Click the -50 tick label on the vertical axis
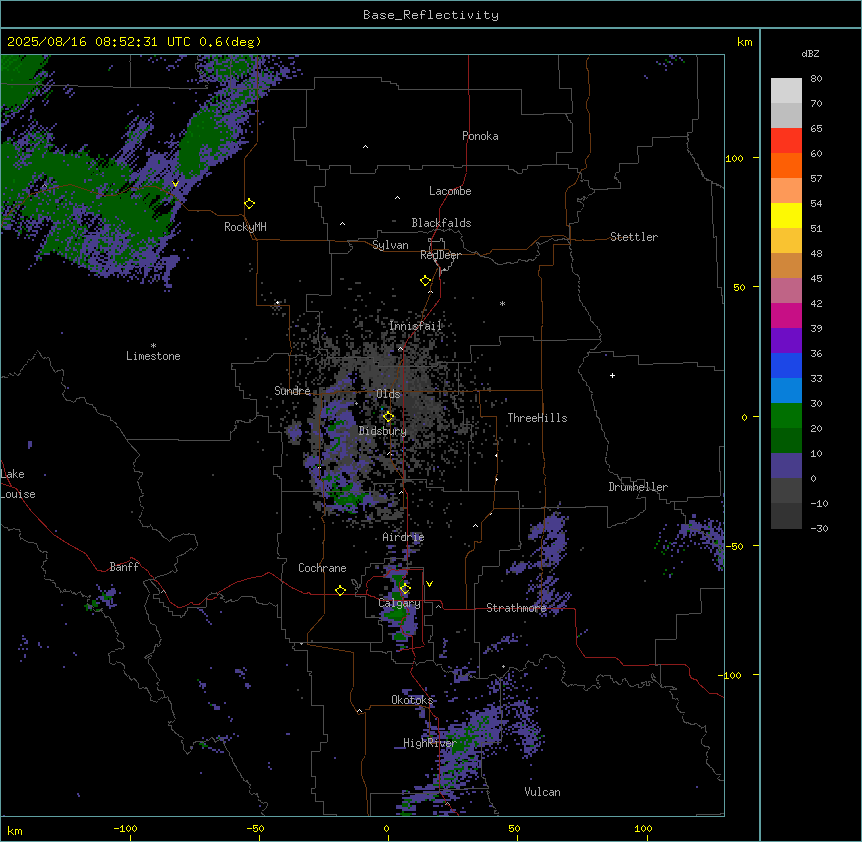Screen dimensions: 862x842 tap(734, 546)
